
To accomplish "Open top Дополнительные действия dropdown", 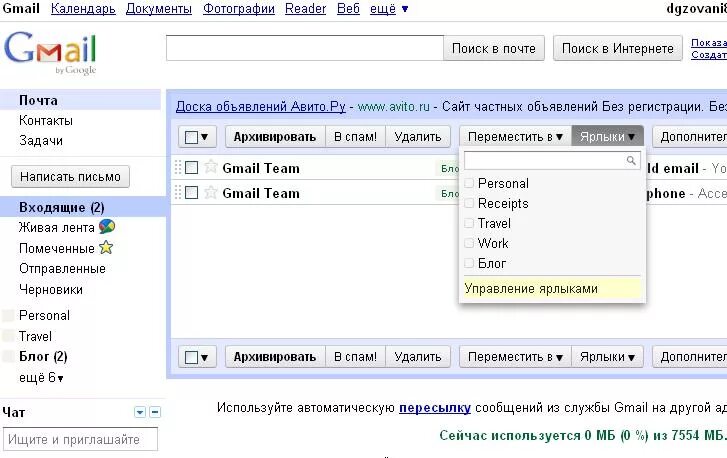I will (690, 137).
